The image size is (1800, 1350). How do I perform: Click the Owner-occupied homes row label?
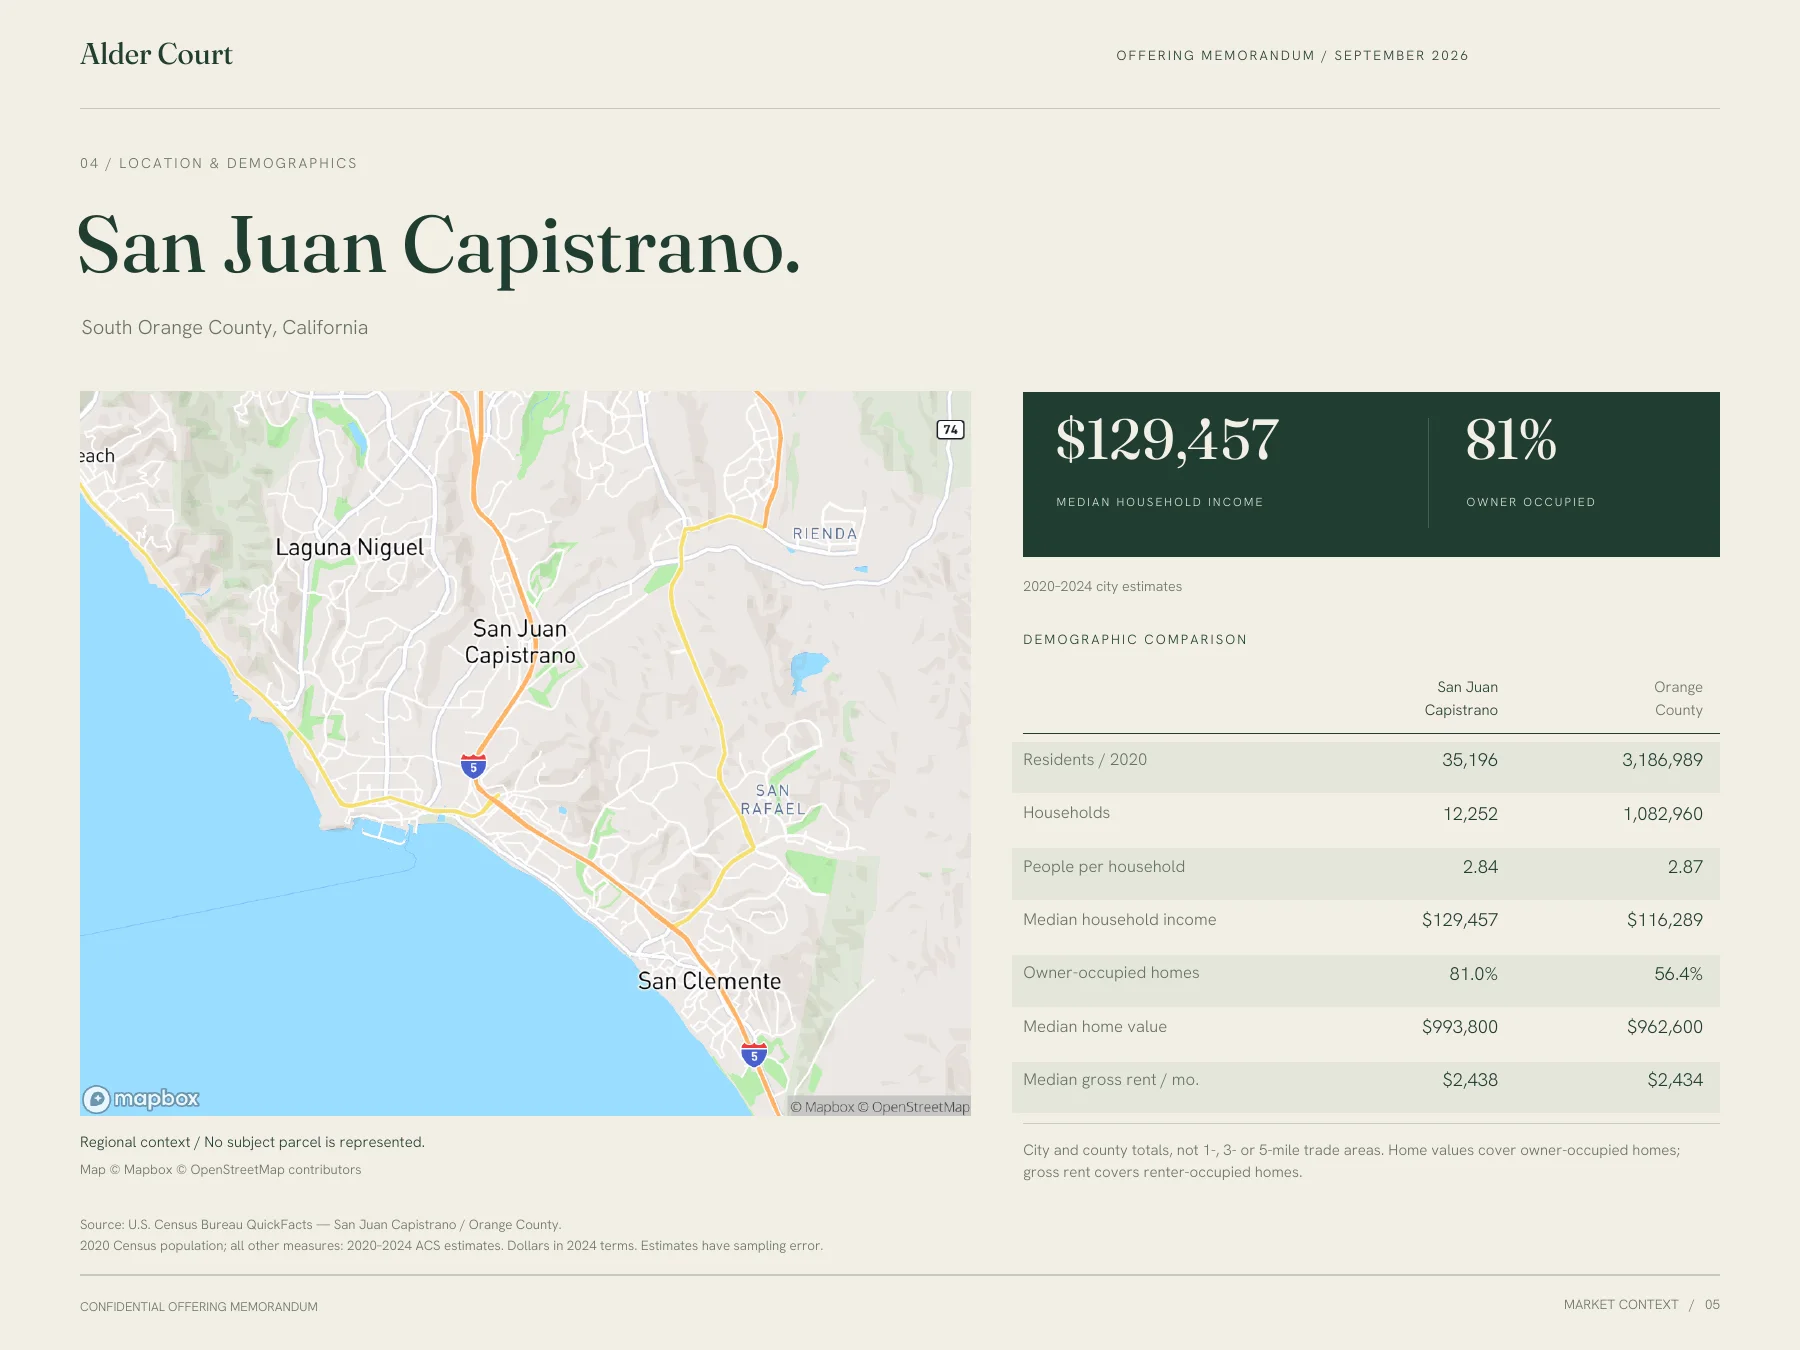tap(1111, 973)
